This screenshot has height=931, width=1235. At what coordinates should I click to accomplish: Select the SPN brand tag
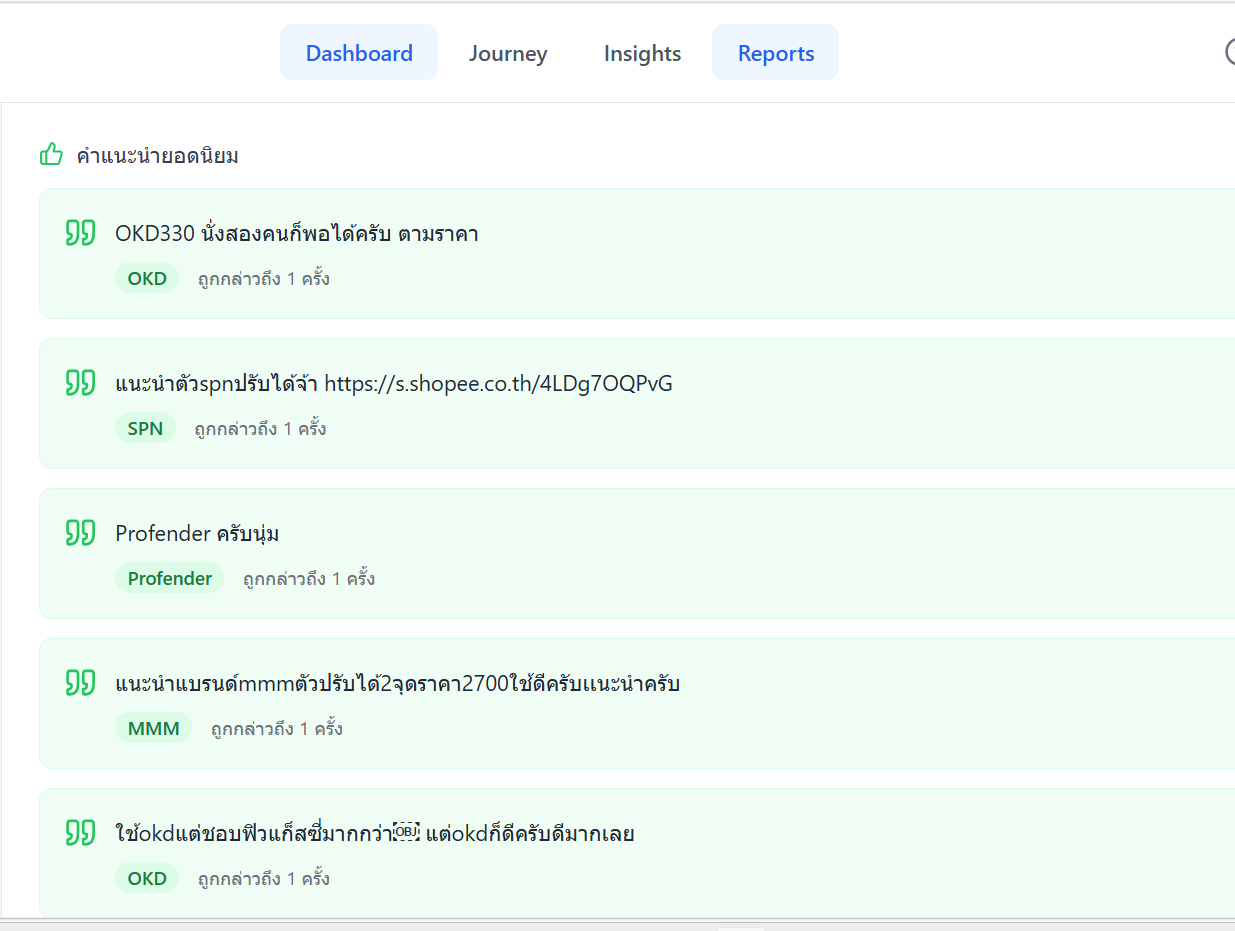(145, 428)
